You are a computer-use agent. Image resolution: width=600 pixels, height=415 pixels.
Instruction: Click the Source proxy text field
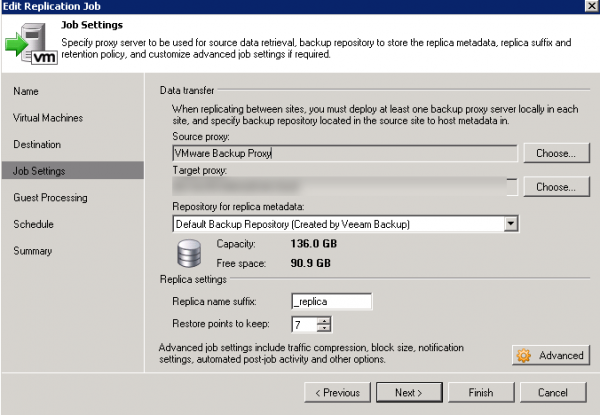point(344,154)
